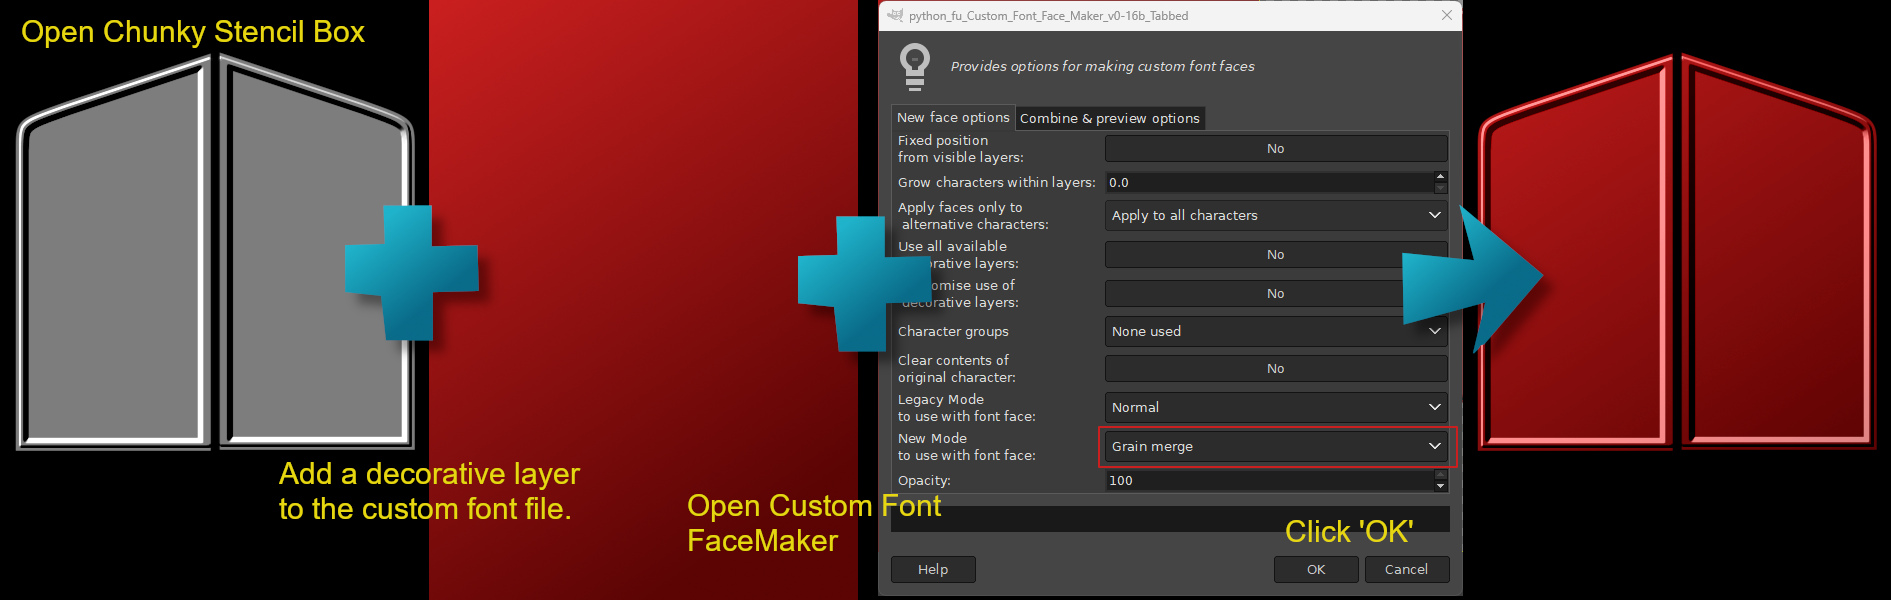Decrease Grow characters within layers value
The width and height of the screenshot is (1891, 600).
(1440, 188)
